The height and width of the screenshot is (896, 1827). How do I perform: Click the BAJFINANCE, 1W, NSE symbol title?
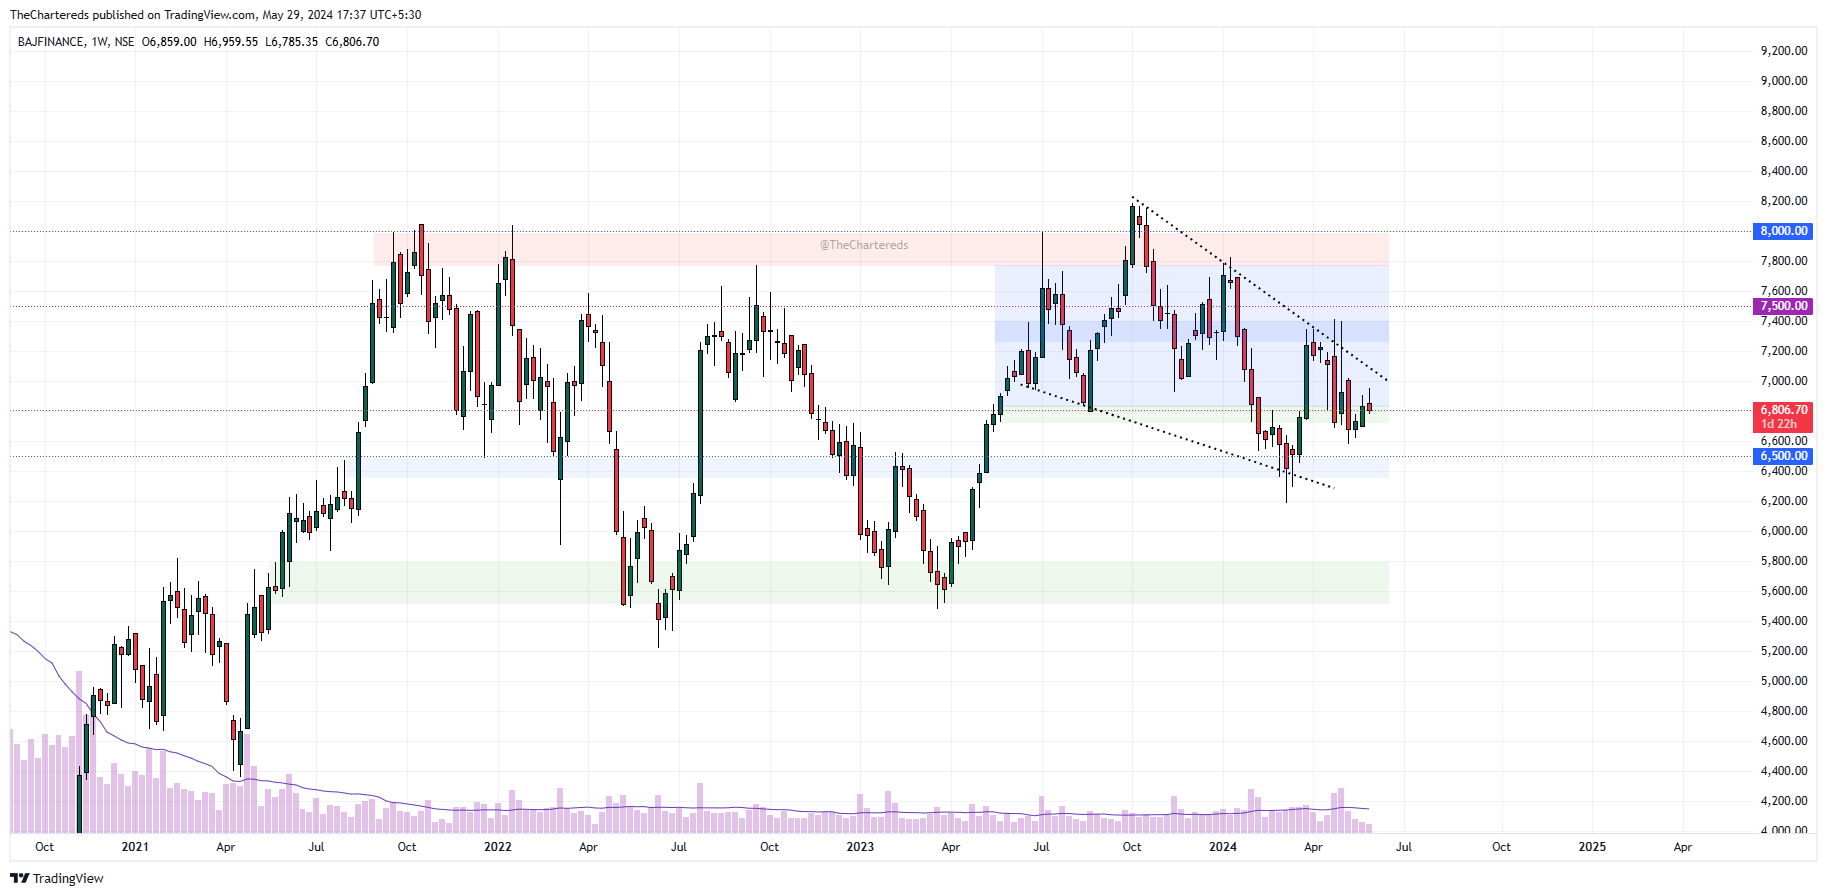pos(76,42)
